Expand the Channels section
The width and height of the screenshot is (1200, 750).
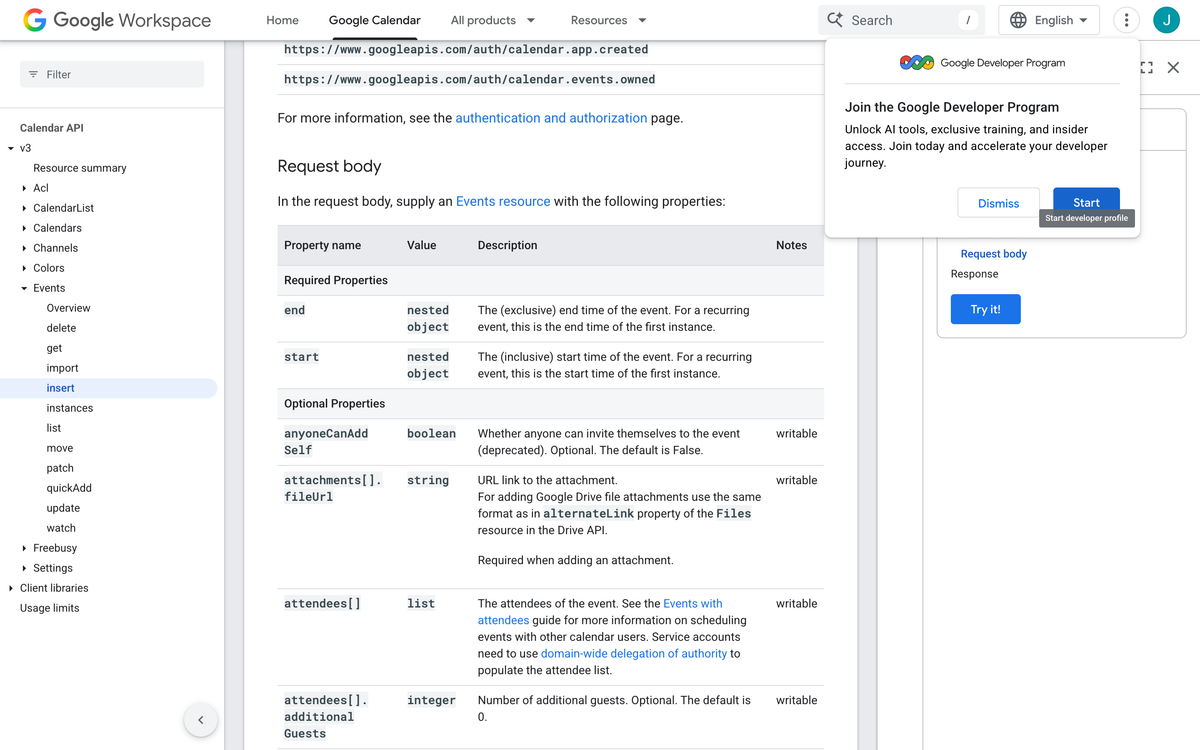click(24, 248)
